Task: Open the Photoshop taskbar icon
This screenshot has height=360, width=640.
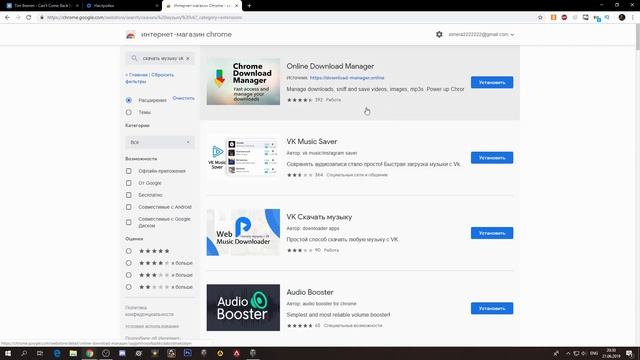Action: coord(187,353)
